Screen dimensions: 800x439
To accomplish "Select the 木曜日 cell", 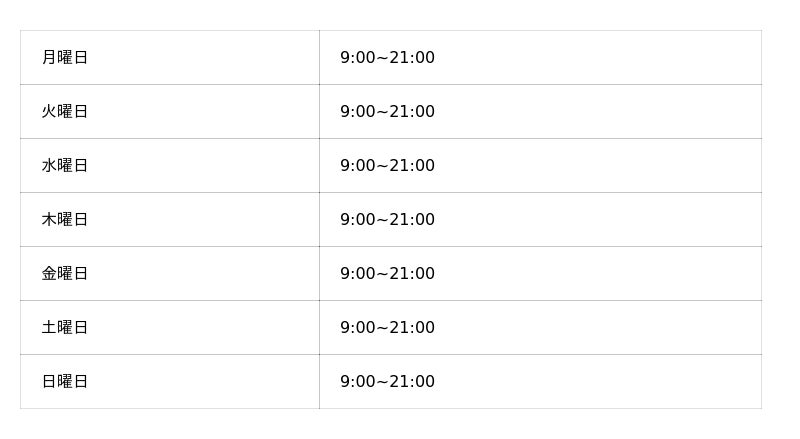I will [65, 220].
